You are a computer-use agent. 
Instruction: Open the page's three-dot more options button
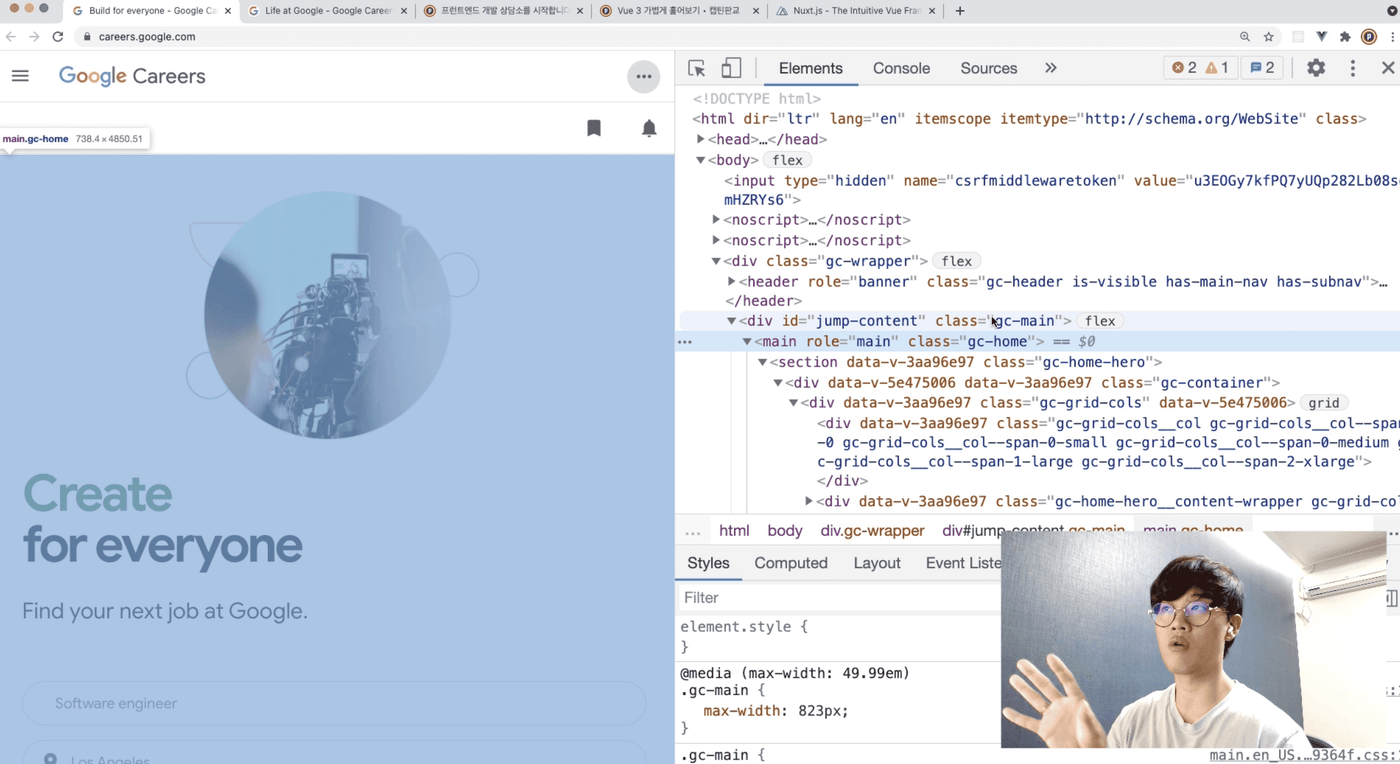click(x=643, y=76)
